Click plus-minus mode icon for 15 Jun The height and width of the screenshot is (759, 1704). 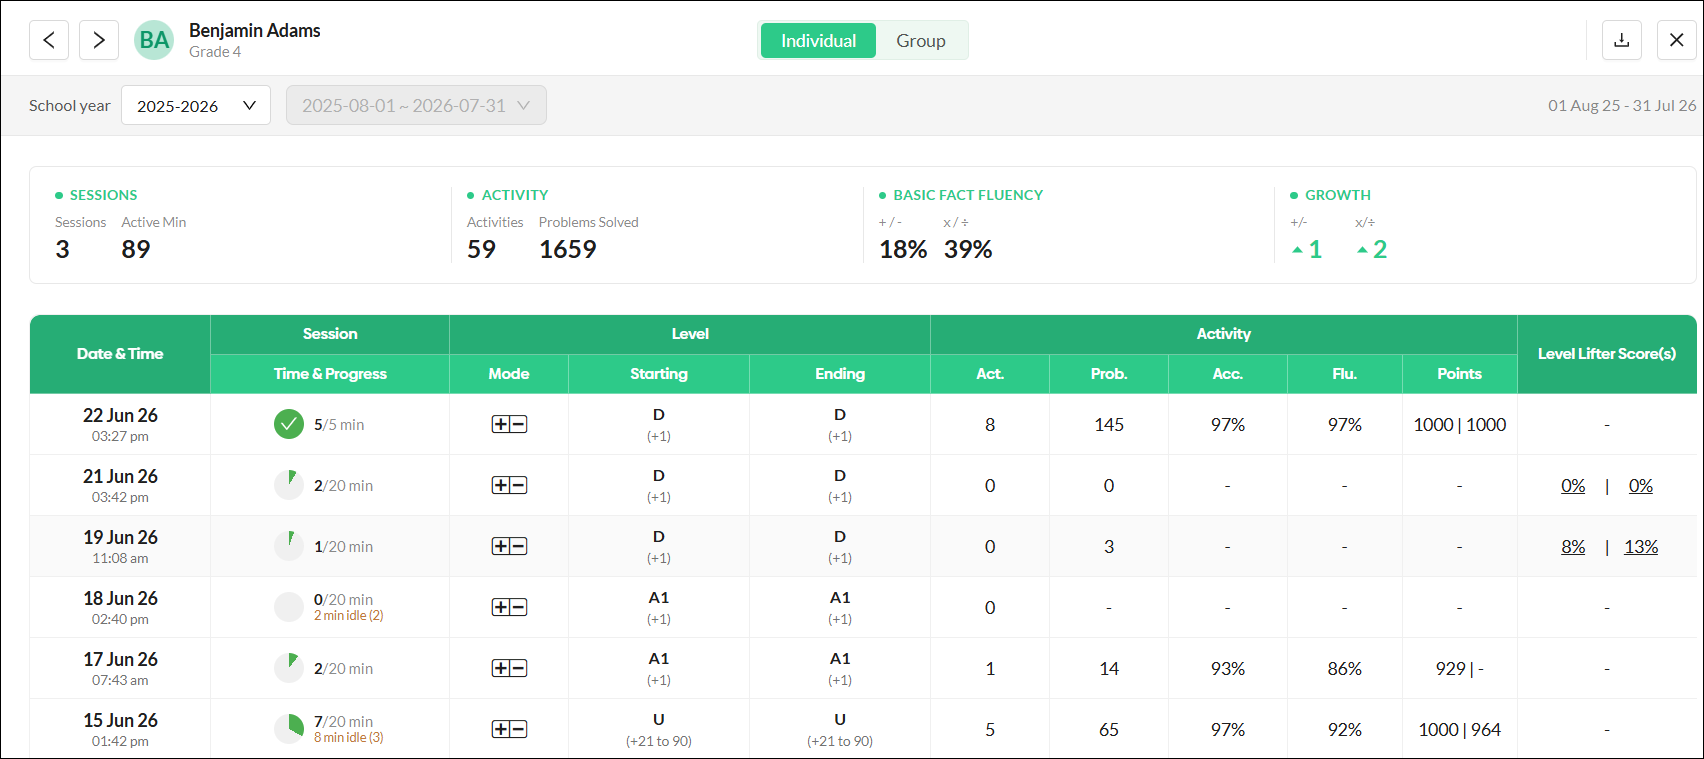pos(509,729)
